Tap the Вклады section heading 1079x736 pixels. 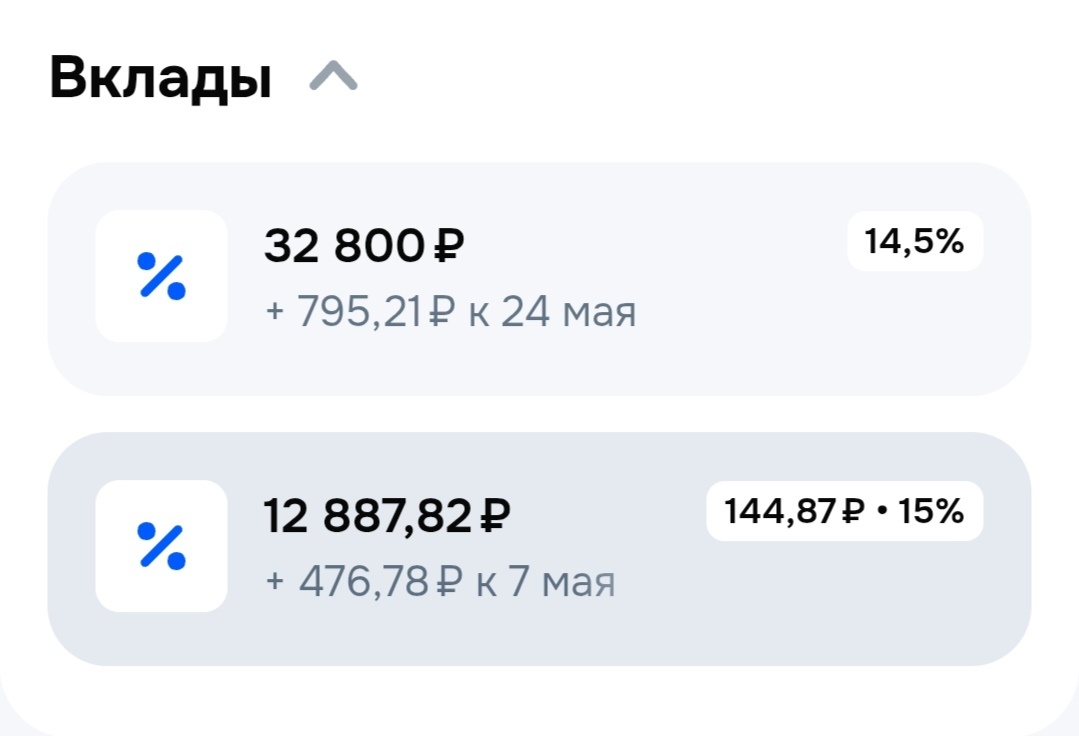click(x=160, y=79)
